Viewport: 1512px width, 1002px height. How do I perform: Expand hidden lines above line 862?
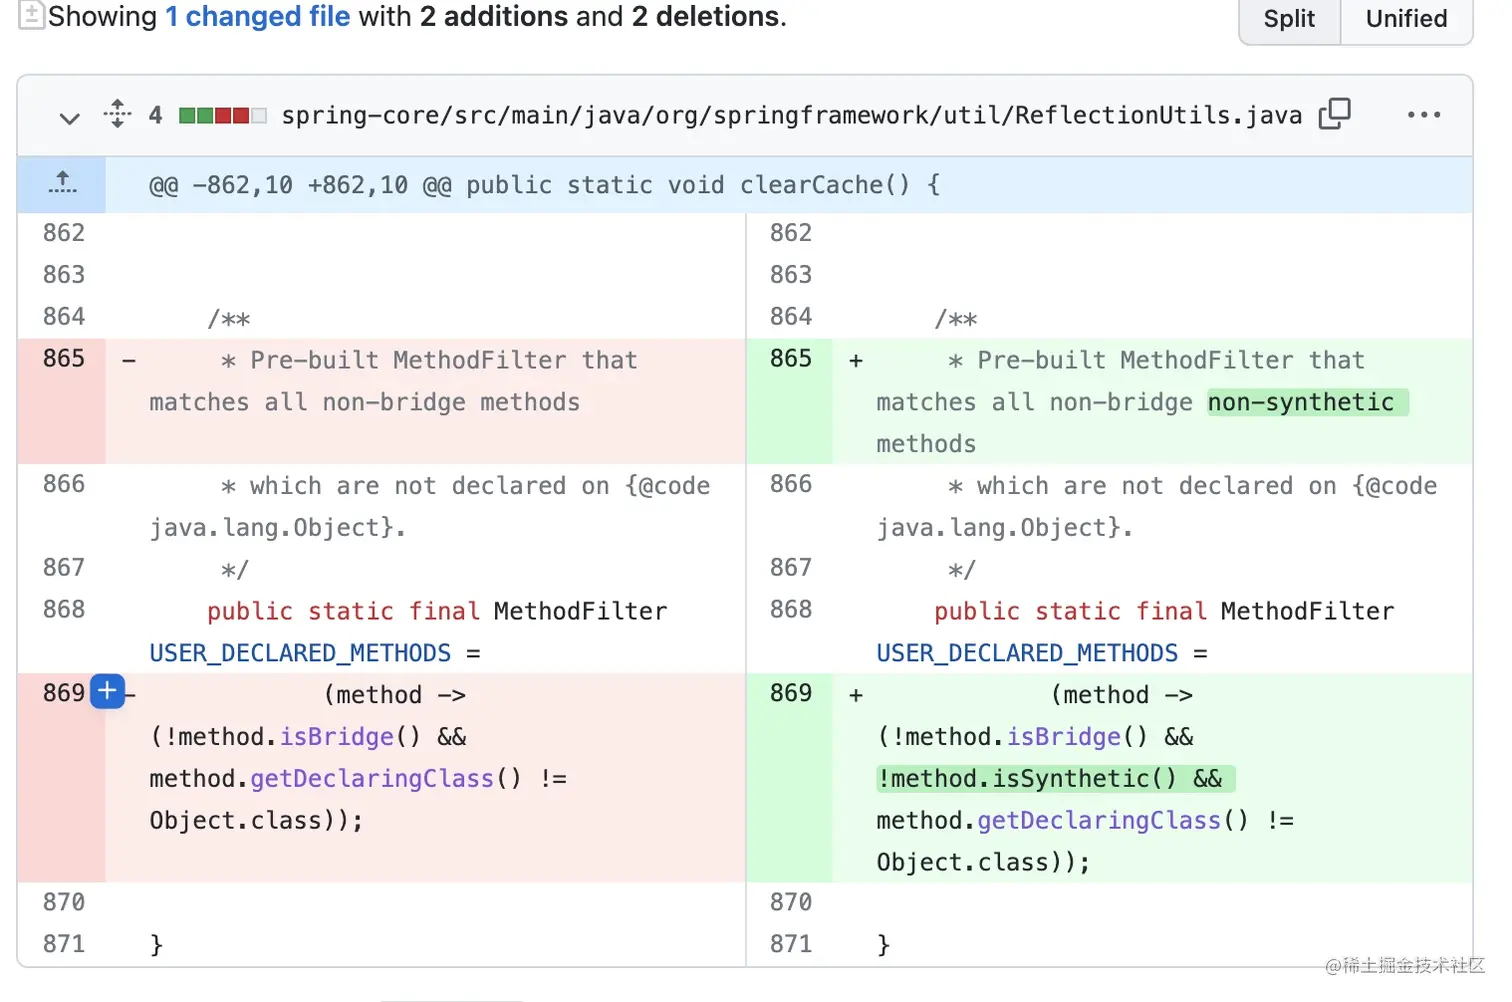pyautogui.click(x=62, y=183)
